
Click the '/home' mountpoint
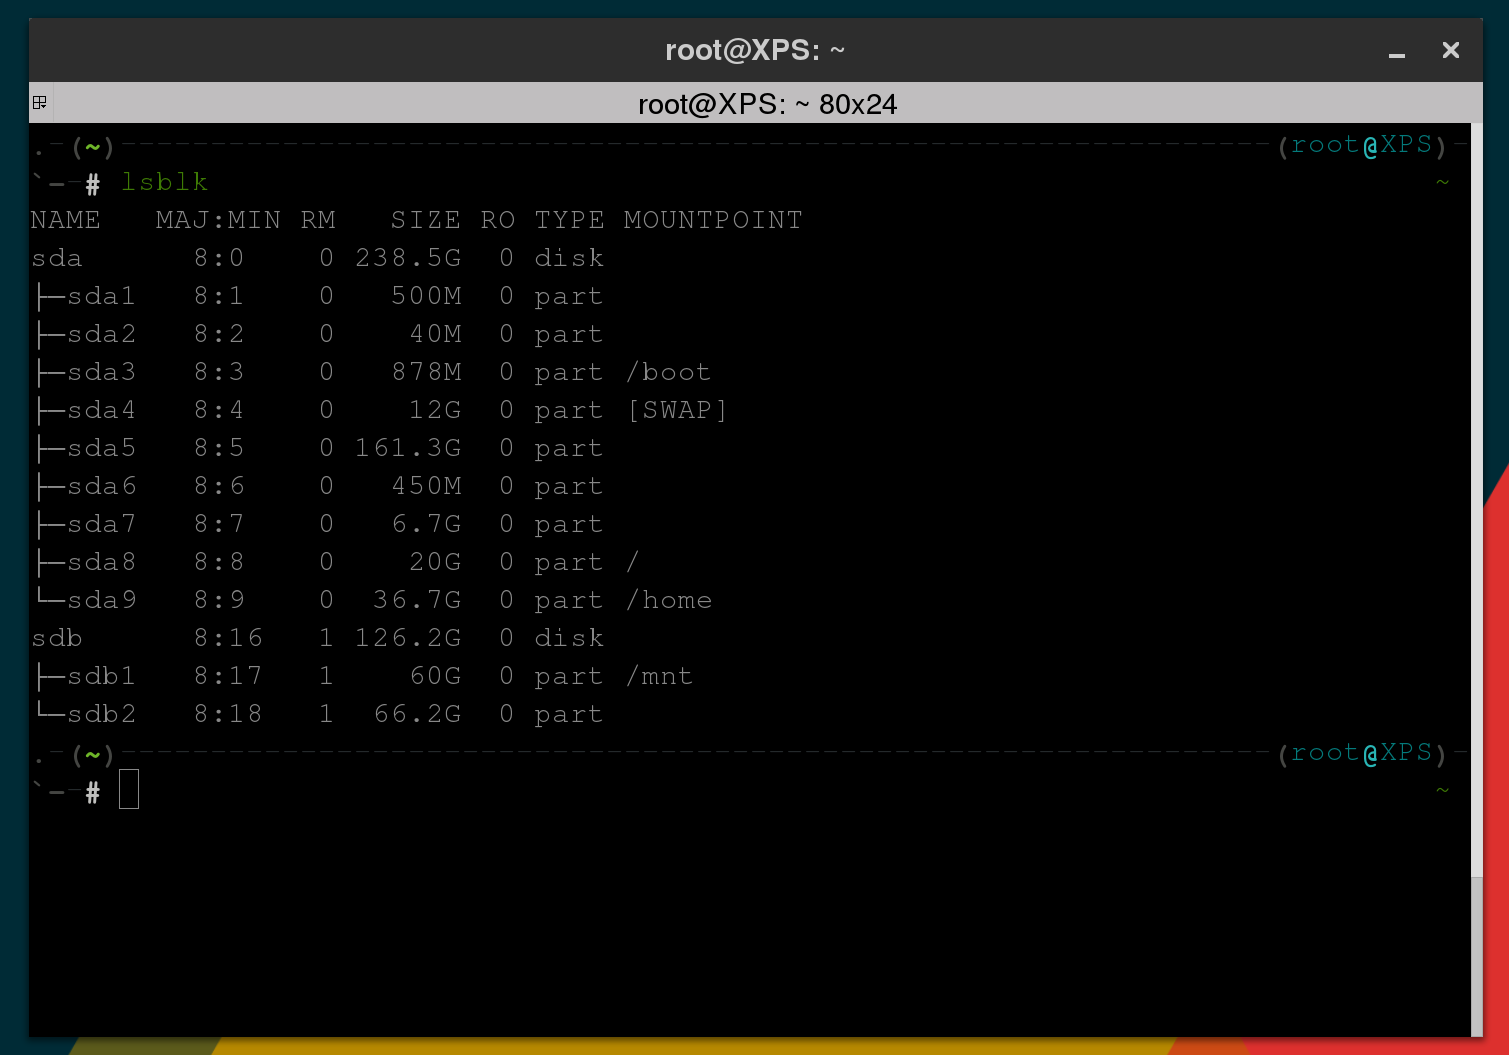(669, 600)
